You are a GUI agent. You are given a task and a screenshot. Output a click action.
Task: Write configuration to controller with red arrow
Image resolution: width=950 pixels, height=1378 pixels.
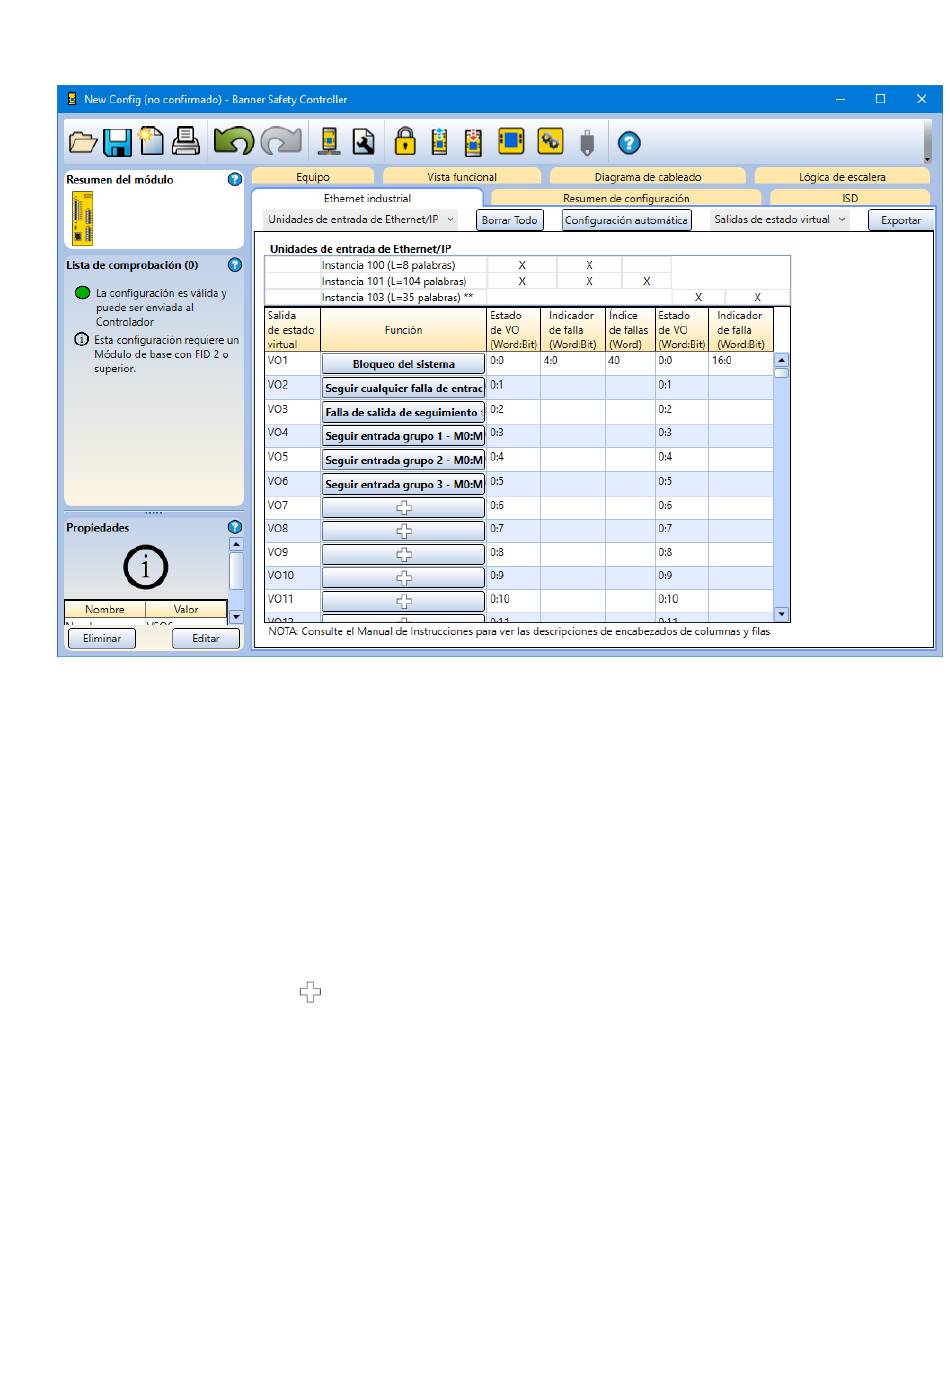473,142
